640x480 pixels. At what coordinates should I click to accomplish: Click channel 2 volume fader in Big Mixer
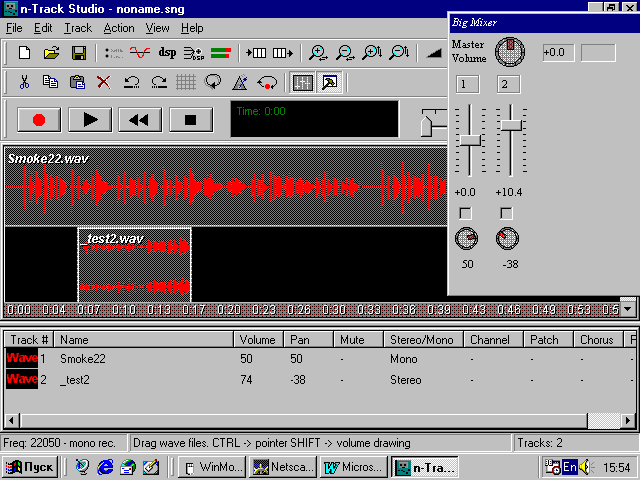pos(511,125)
